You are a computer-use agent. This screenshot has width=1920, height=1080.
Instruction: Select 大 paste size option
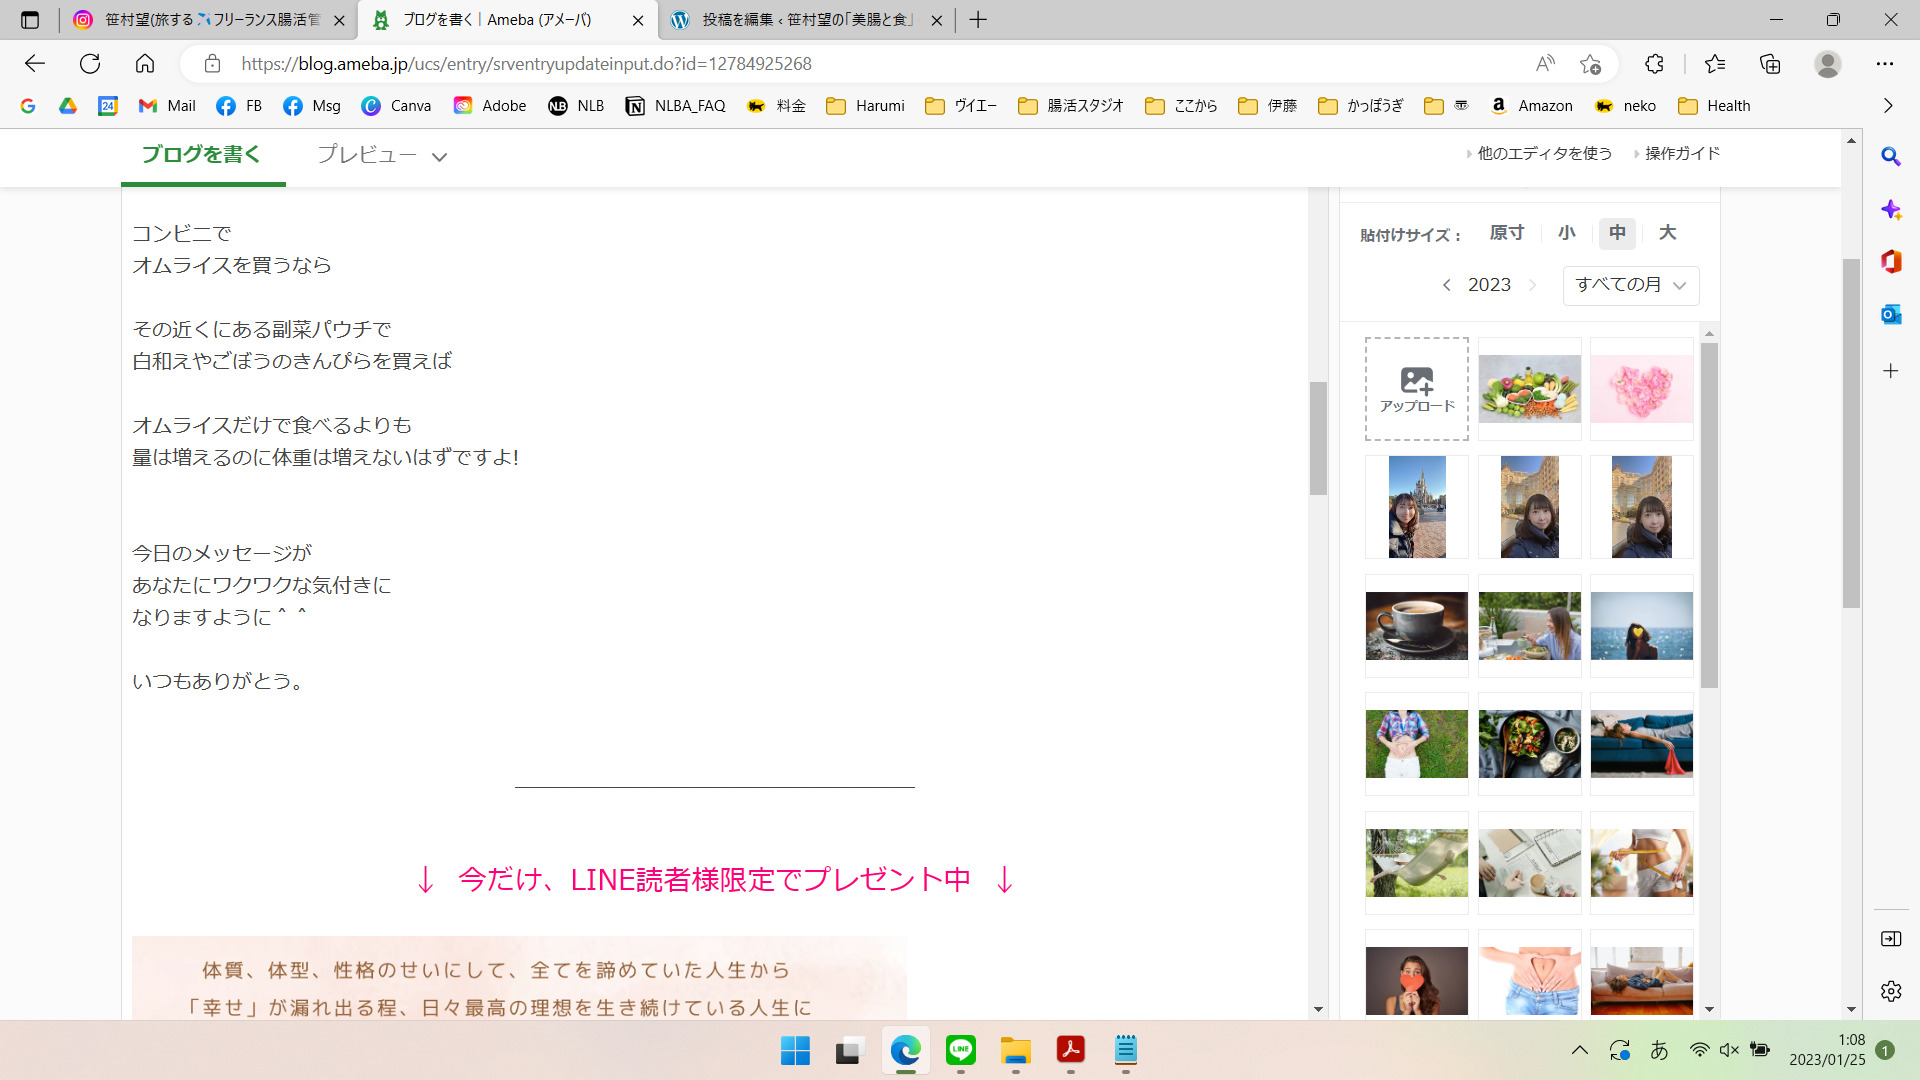tap(1667, 233)
